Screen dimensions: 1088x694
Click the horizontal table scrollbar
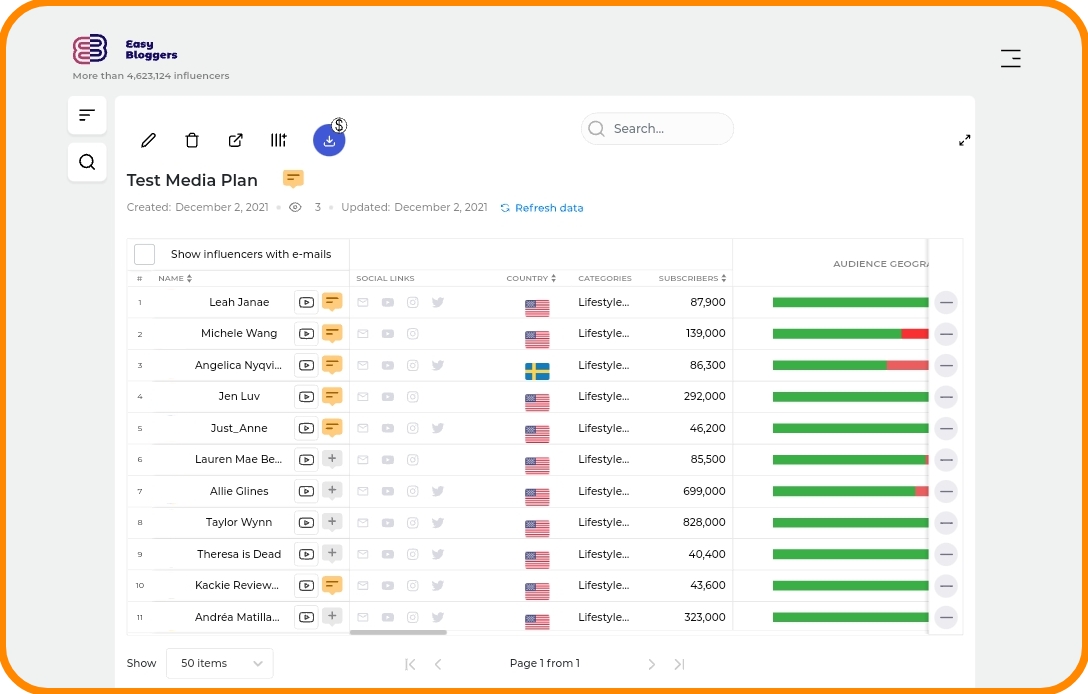(398, 632)
